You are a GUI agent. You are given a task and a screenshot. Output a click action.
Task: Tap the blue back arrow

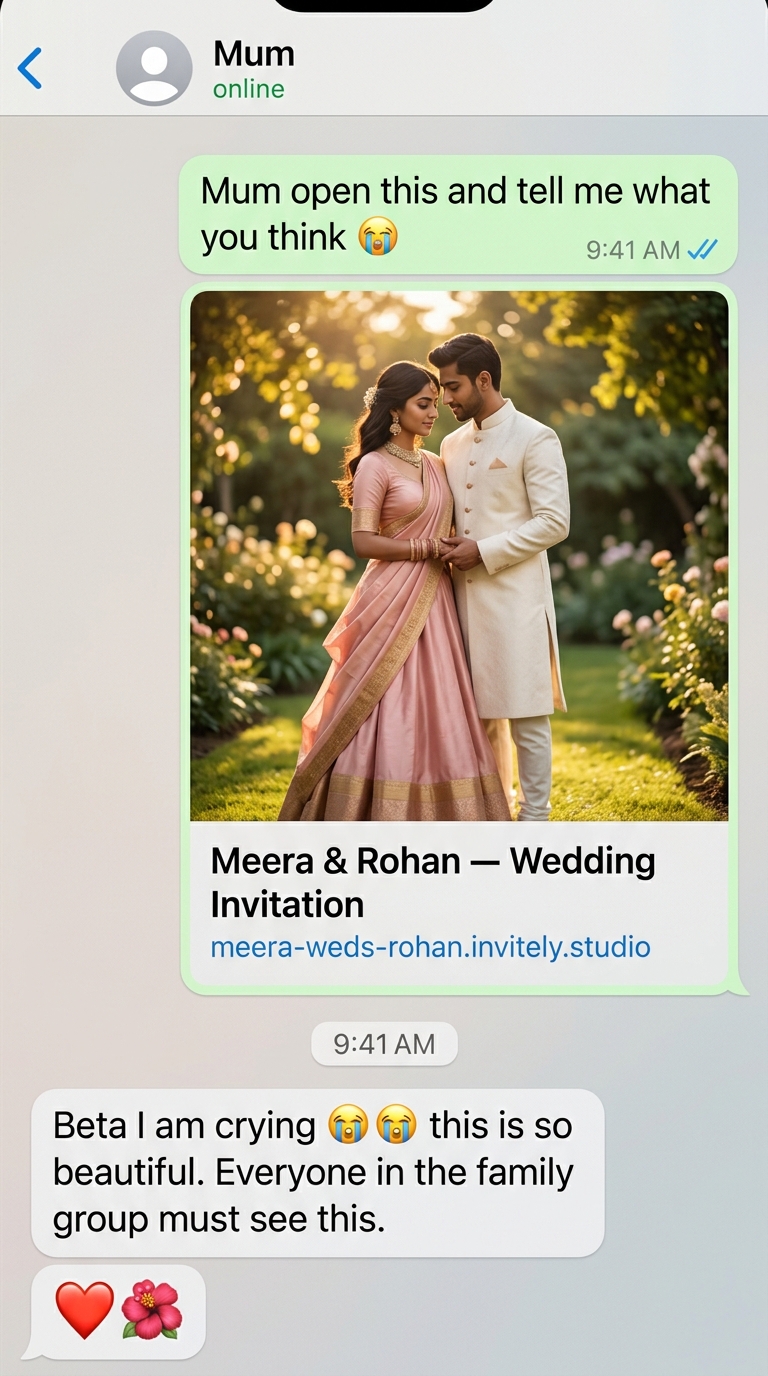pyautogui.click(x=30, y=69)
